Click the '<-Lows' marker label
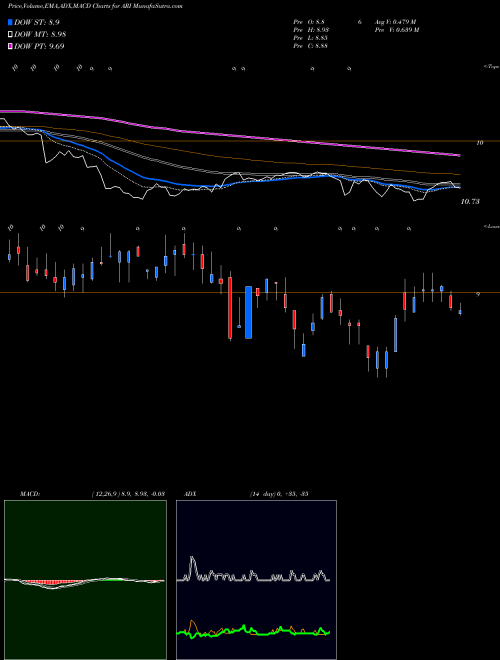The height and width of the screenshot is (660, 500). coord(492,226)
